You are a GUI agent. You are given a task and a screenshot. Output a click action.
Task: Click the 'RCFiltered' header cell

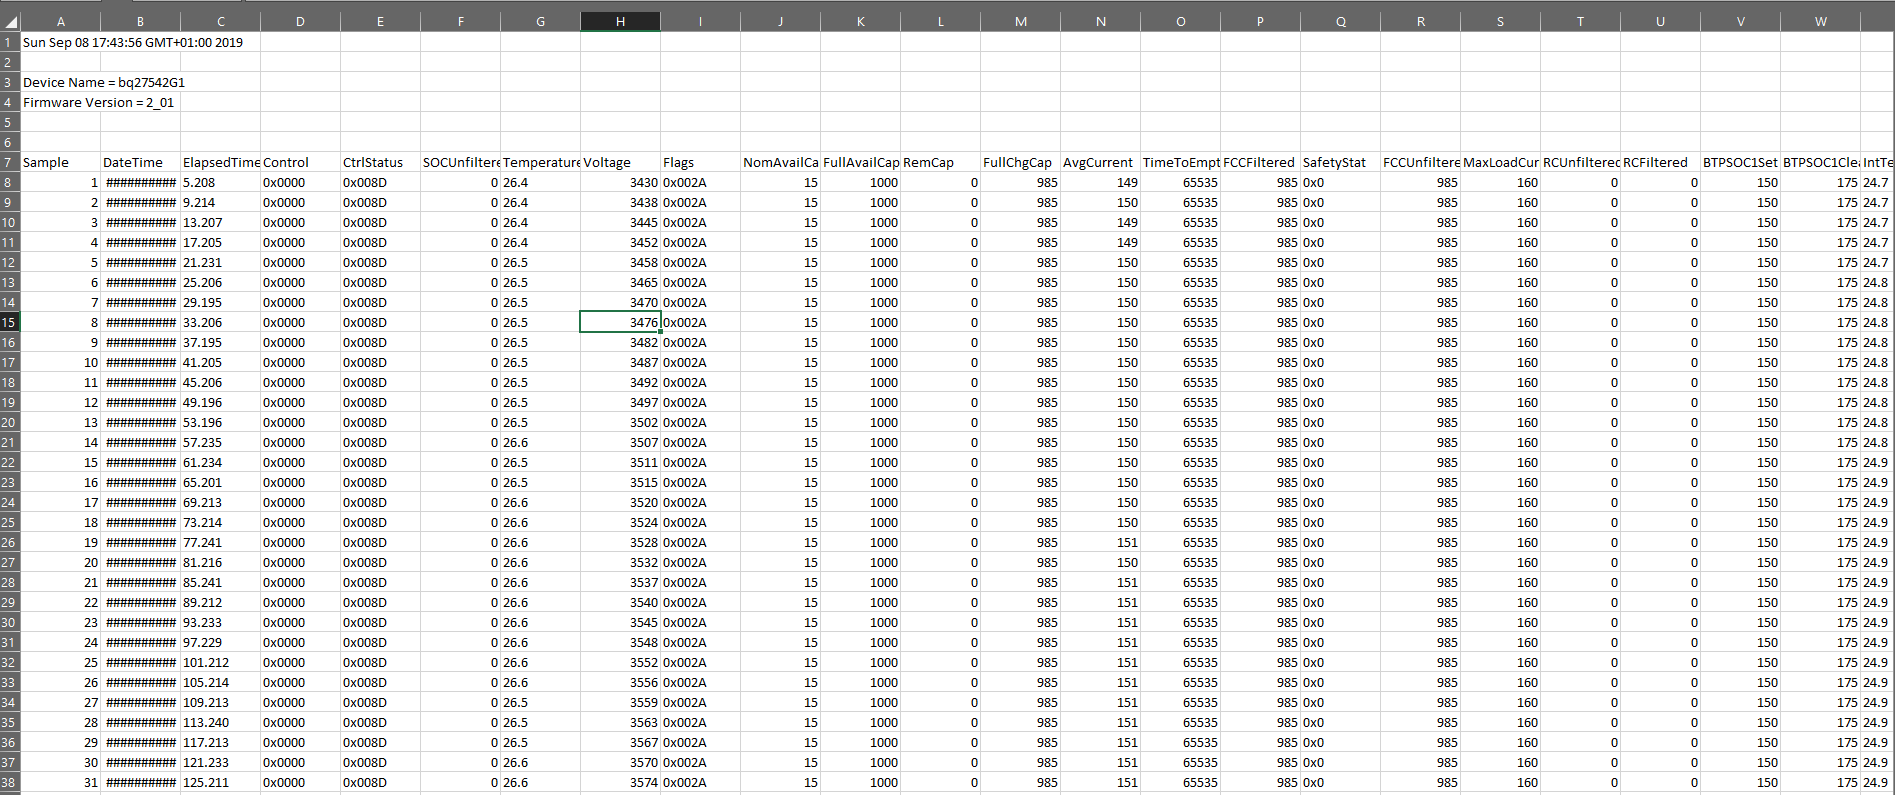click(x=1660, y=162)
